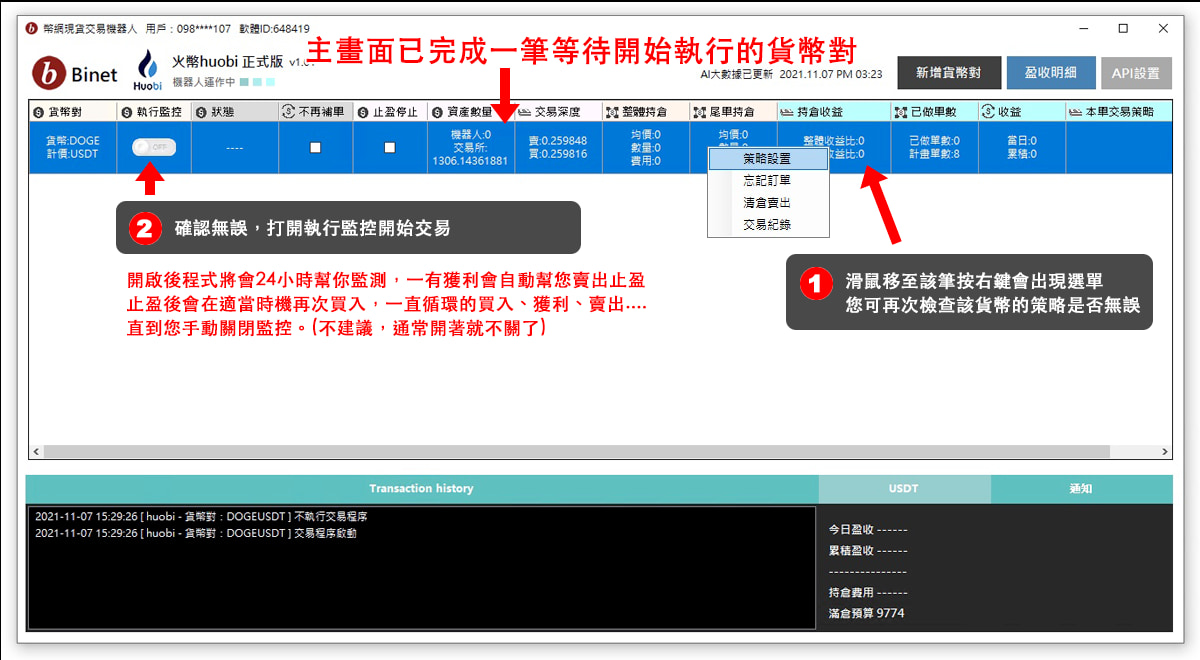Switch to the 通知 tab
Image resolution: width=1200 pixels, height=660 pixels.
click(1081, 489)
